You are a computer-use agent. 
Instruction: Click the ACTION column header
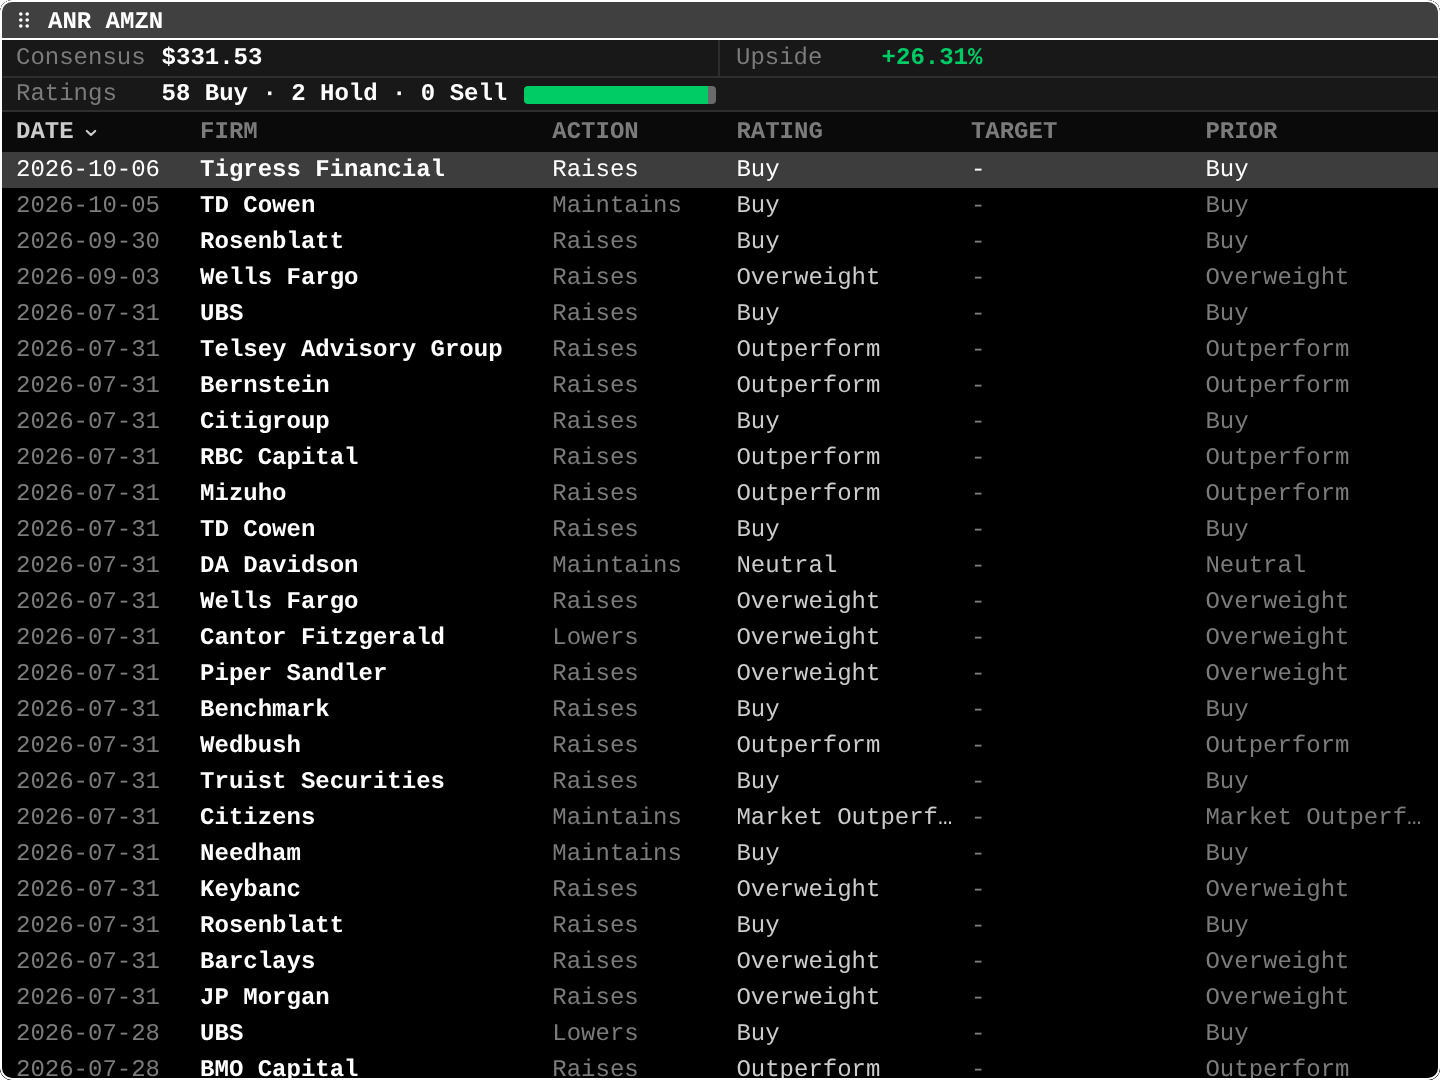595,131
